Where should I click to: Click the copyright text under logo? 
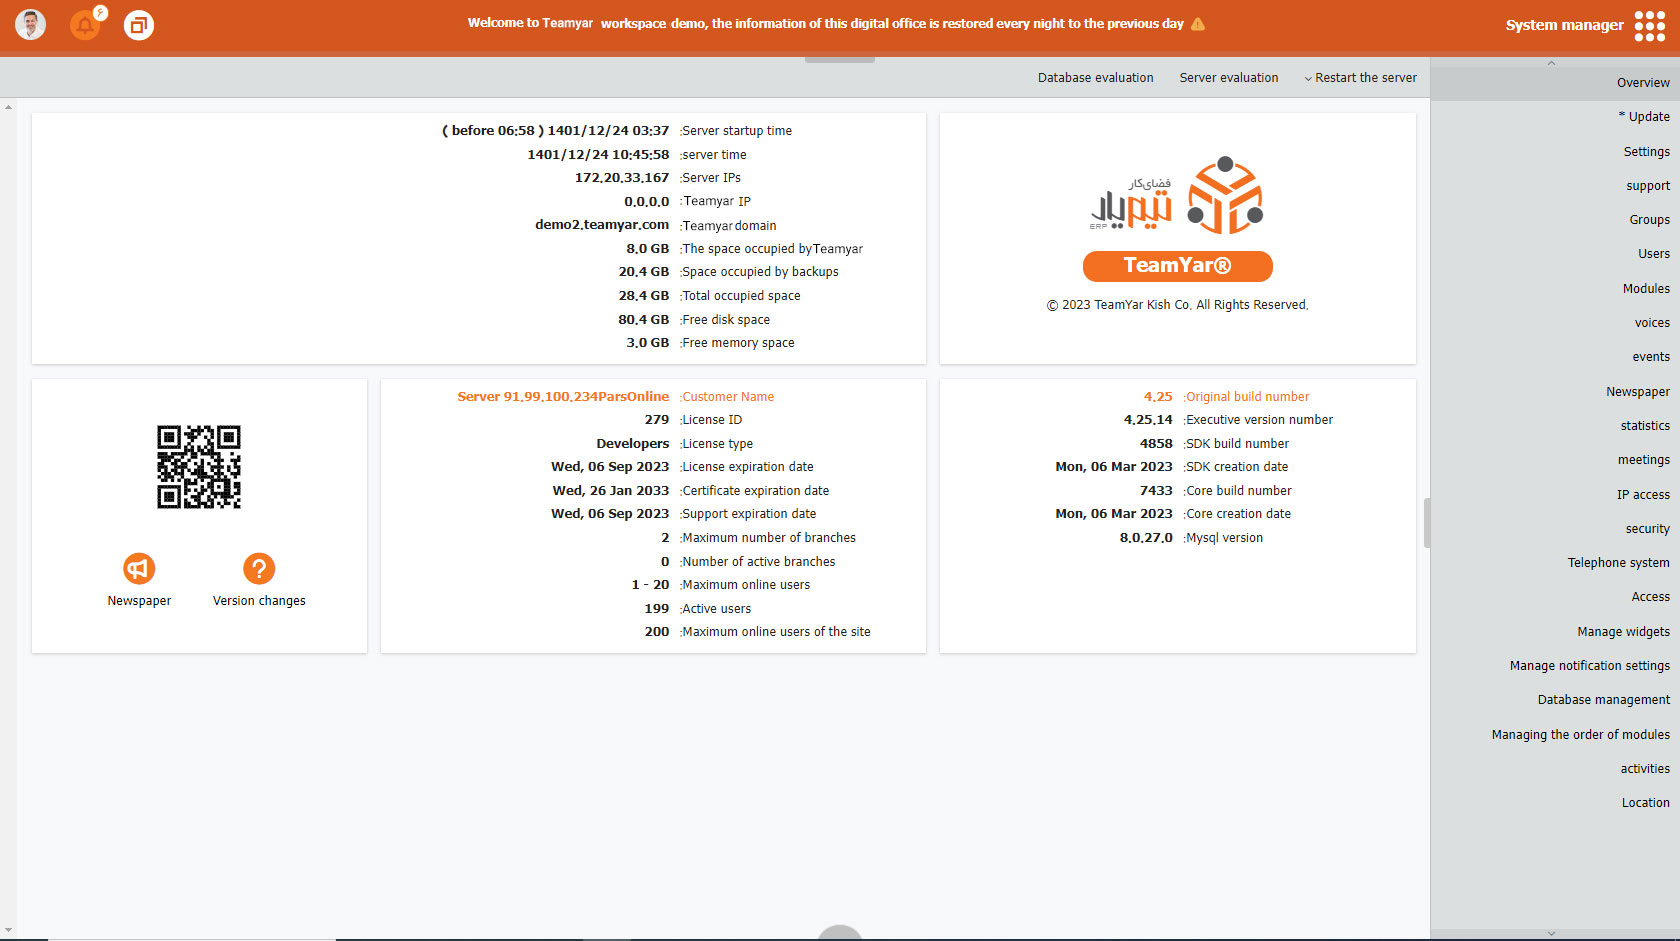click(x=1177, y=305)
